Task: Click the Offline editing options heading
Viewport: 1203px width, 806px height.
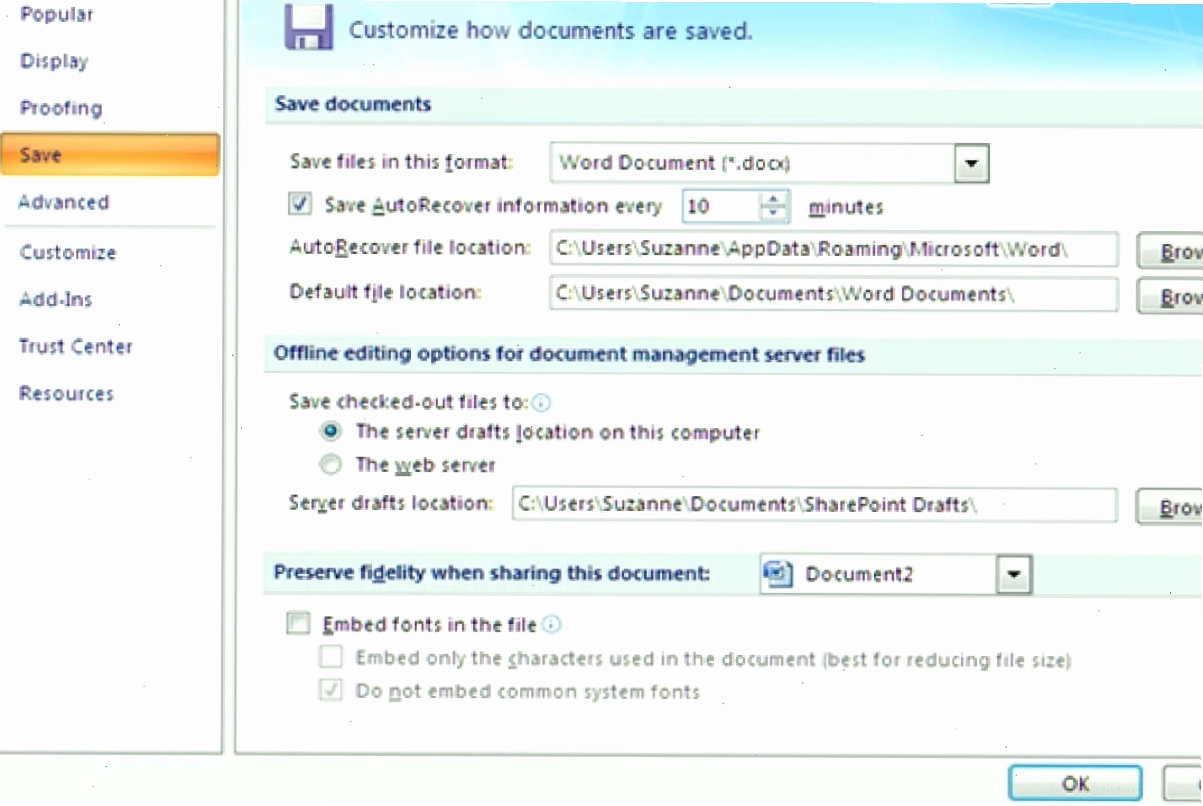Action: (x=570, y=354)
